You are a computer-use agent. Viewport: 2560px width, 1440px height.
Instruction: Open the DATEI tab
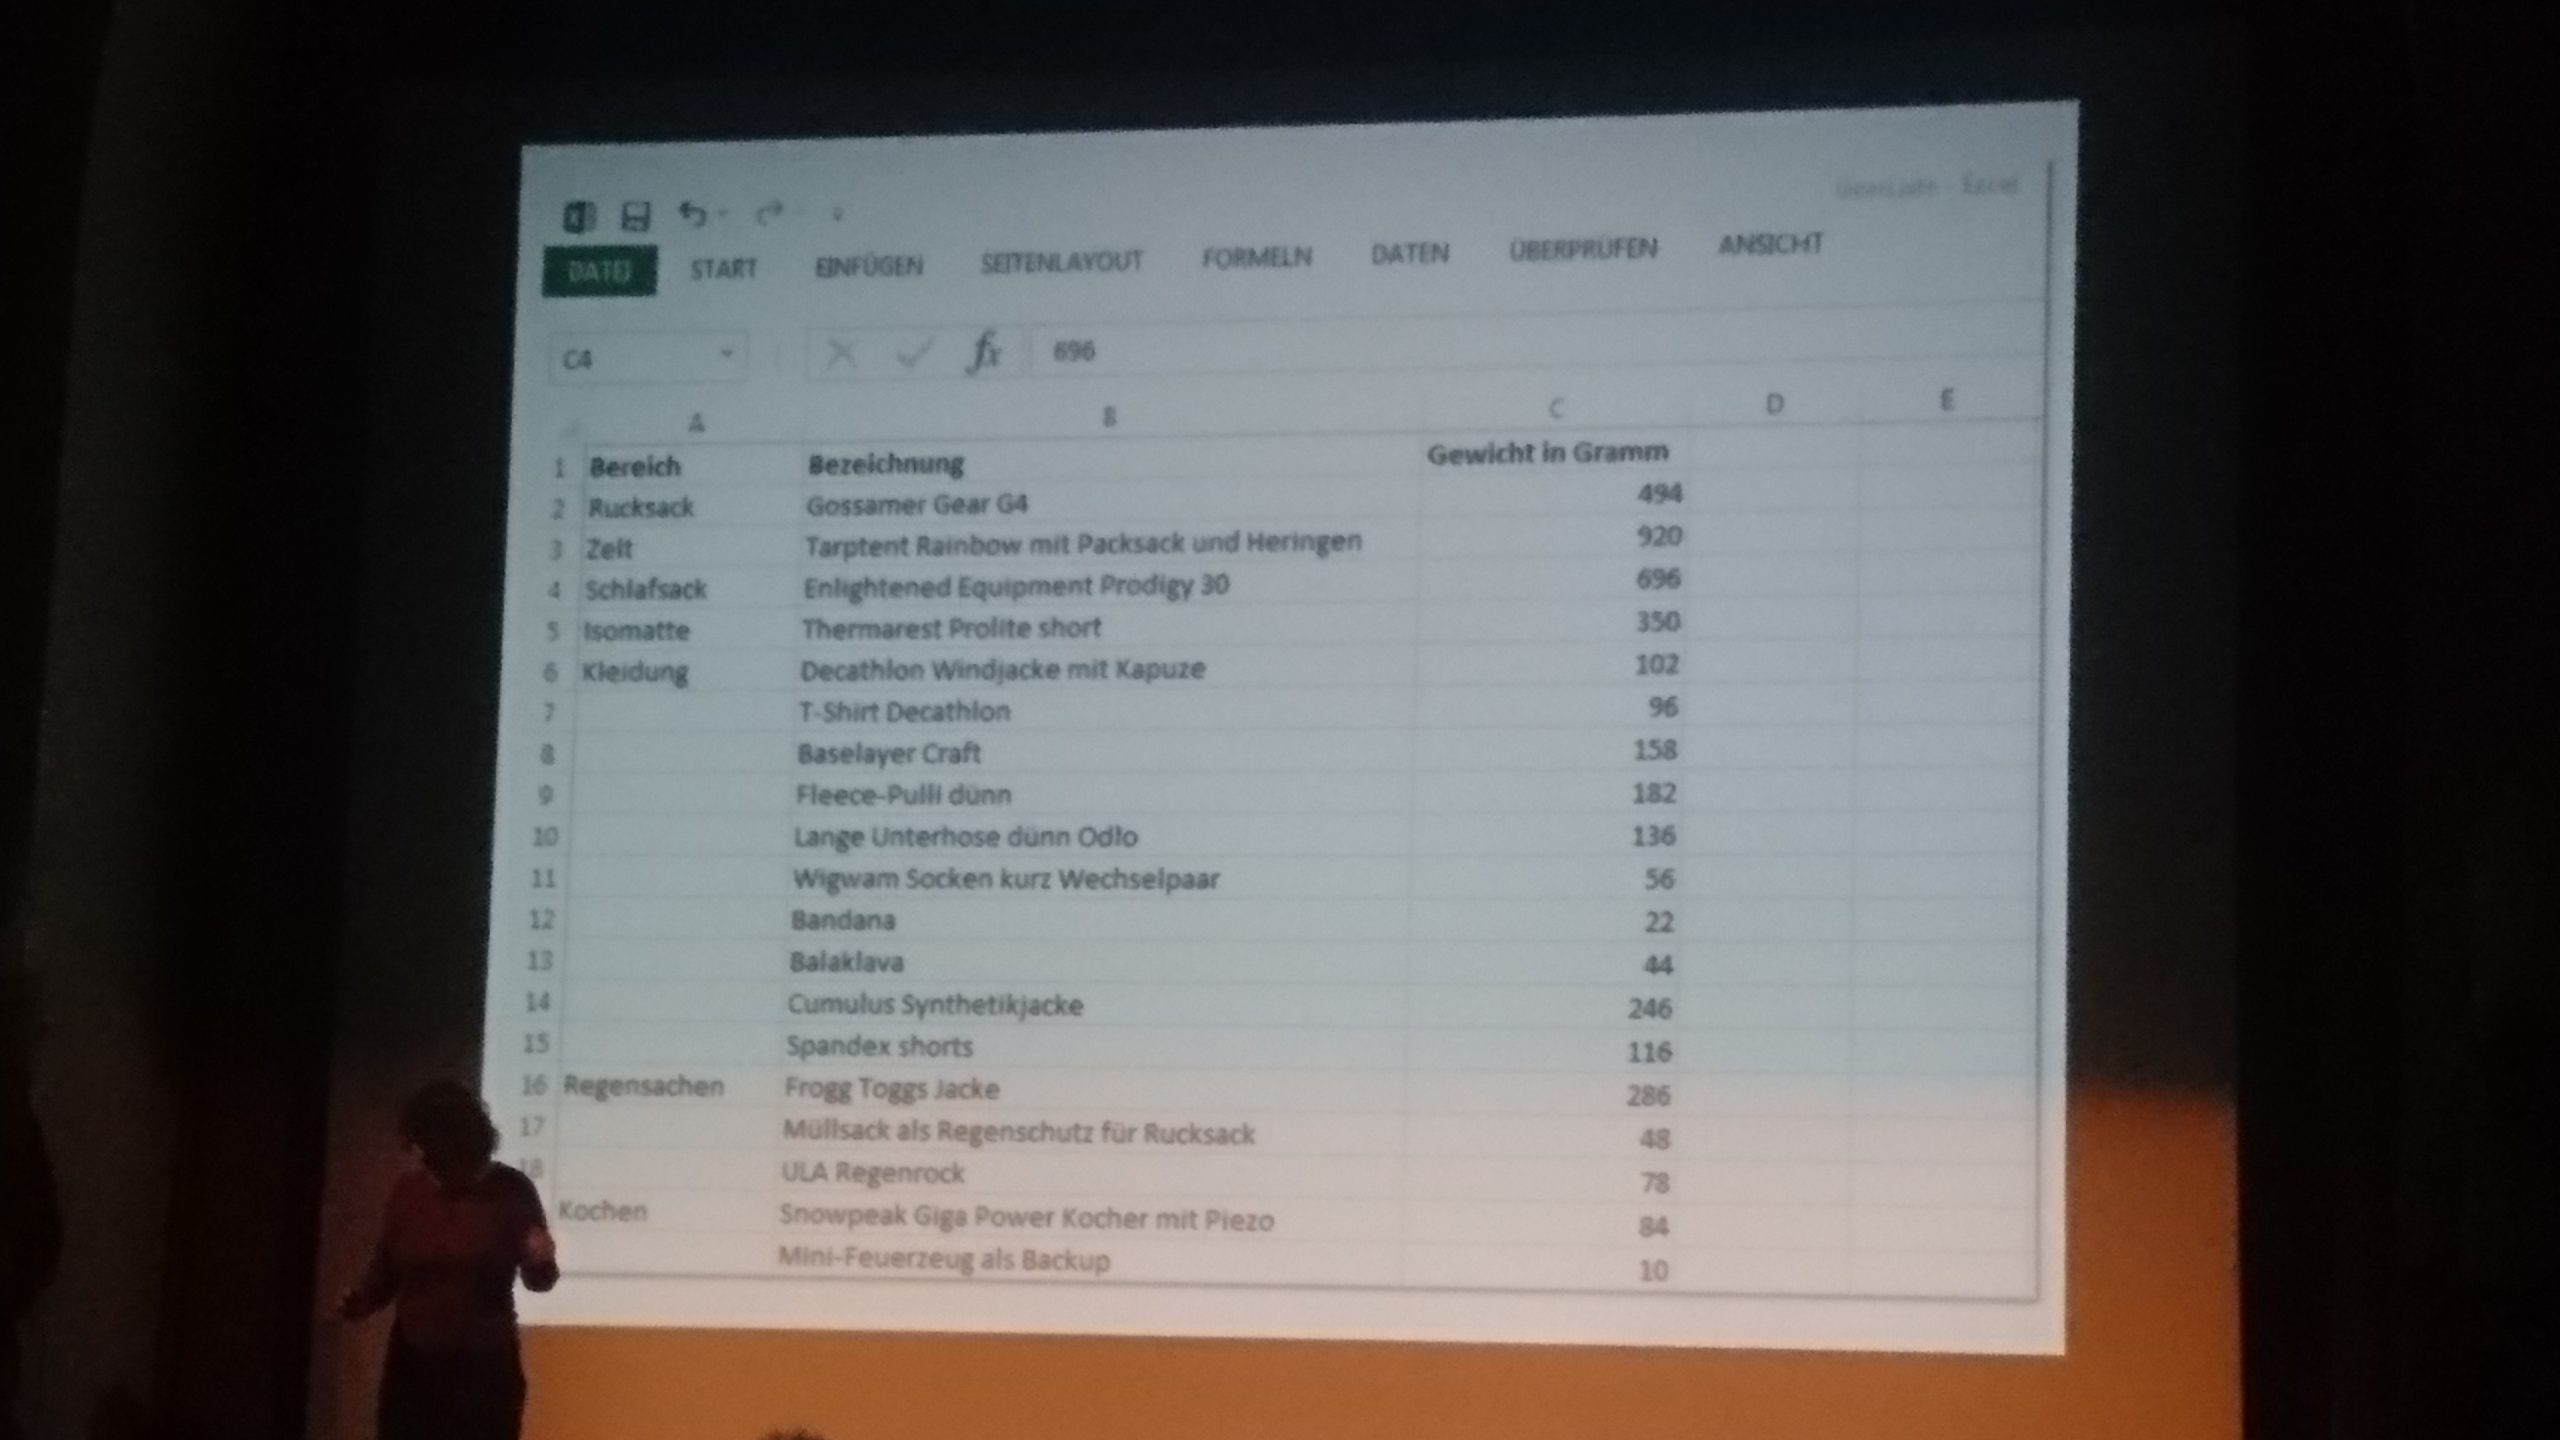[600, 271]
